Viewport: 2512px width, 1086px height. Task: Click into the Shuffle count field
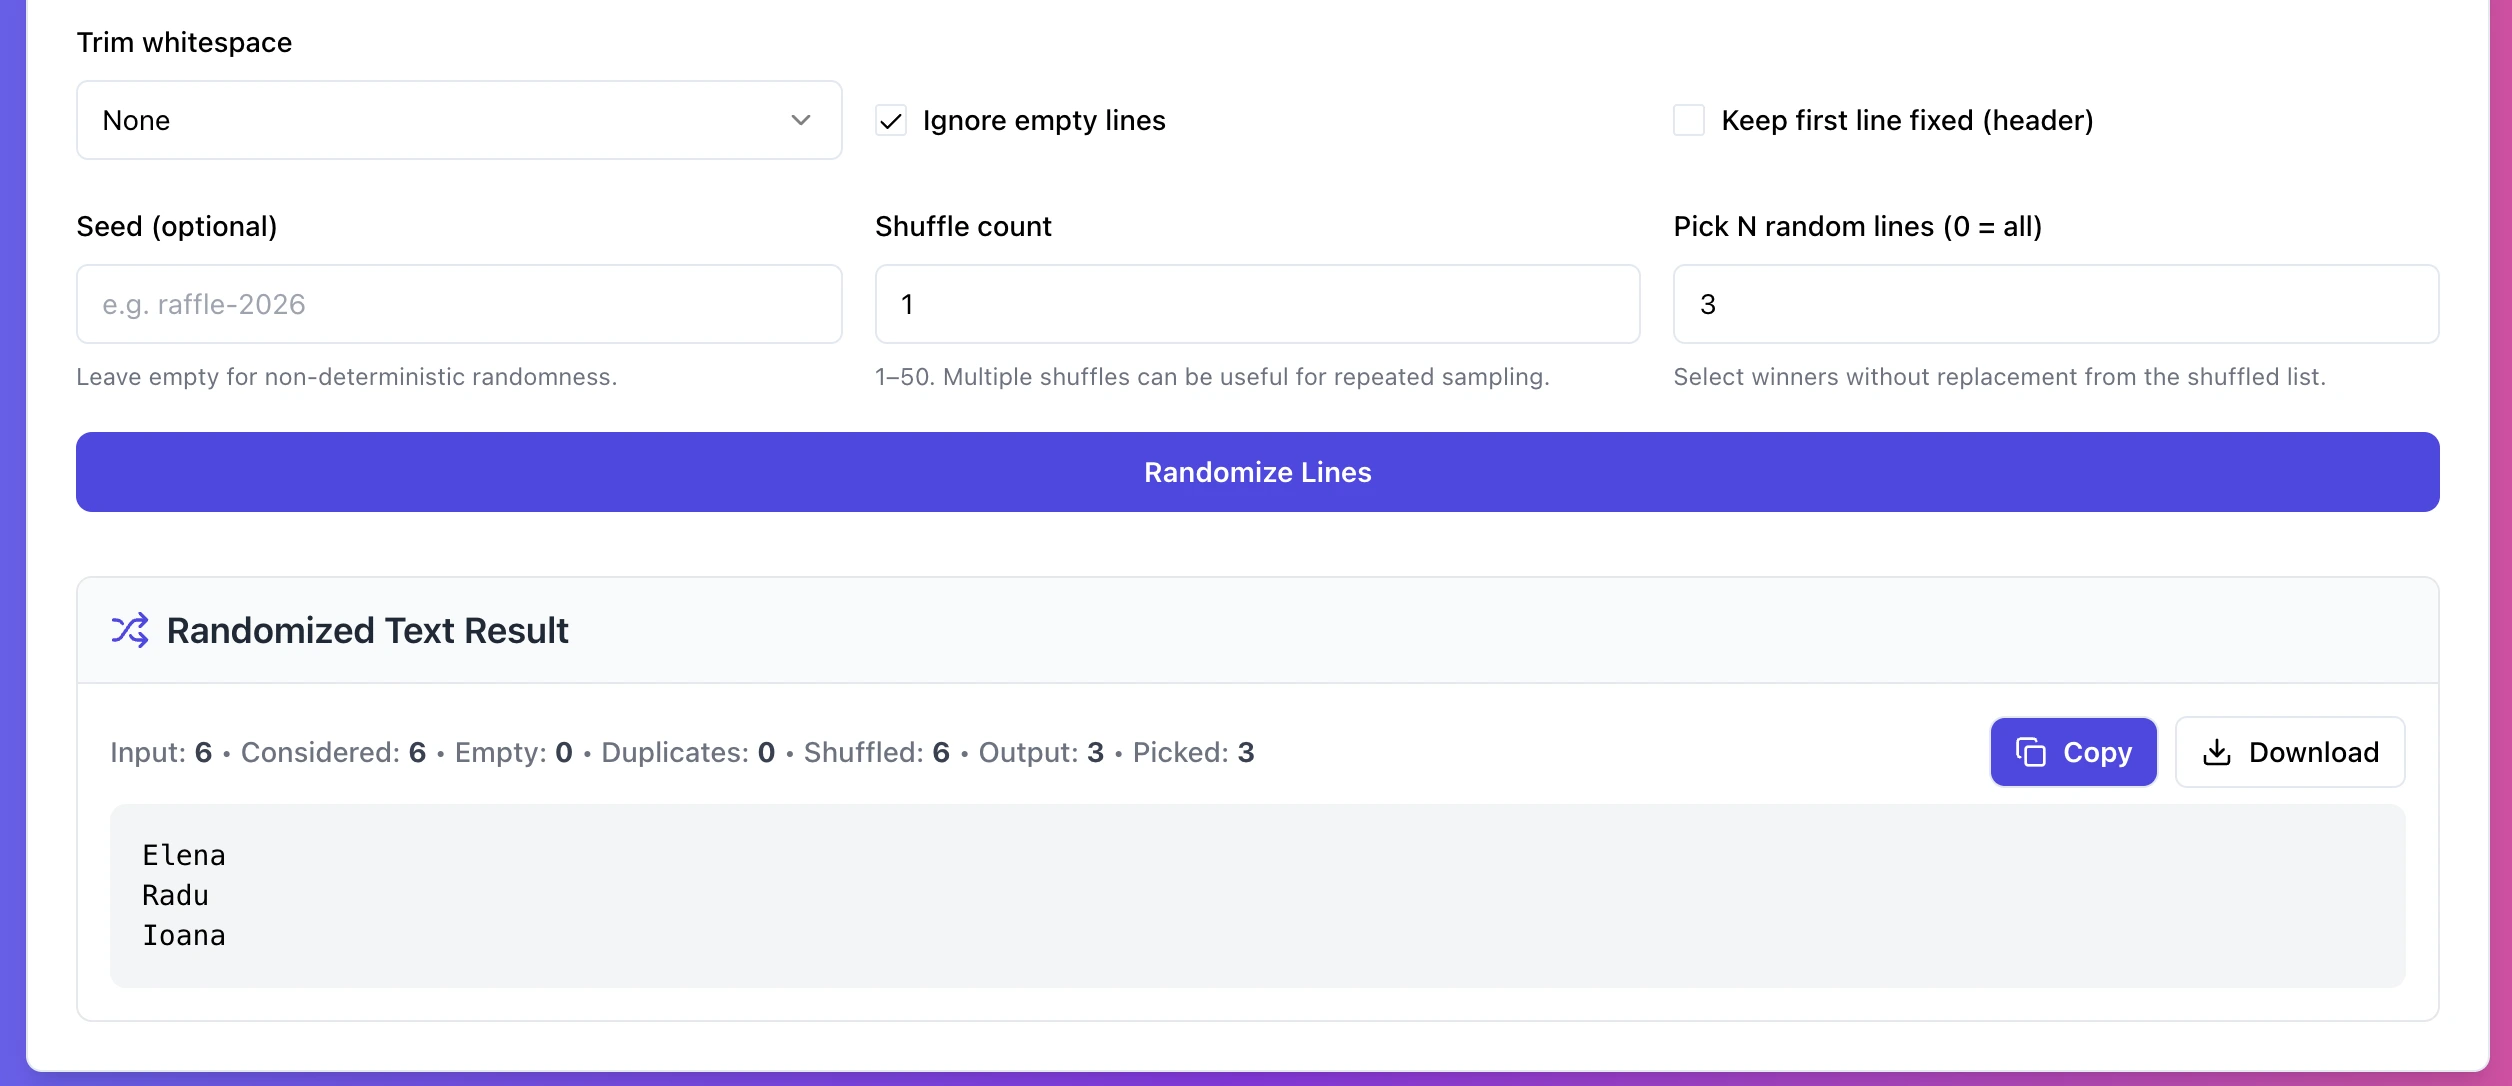click(1256, 304)
